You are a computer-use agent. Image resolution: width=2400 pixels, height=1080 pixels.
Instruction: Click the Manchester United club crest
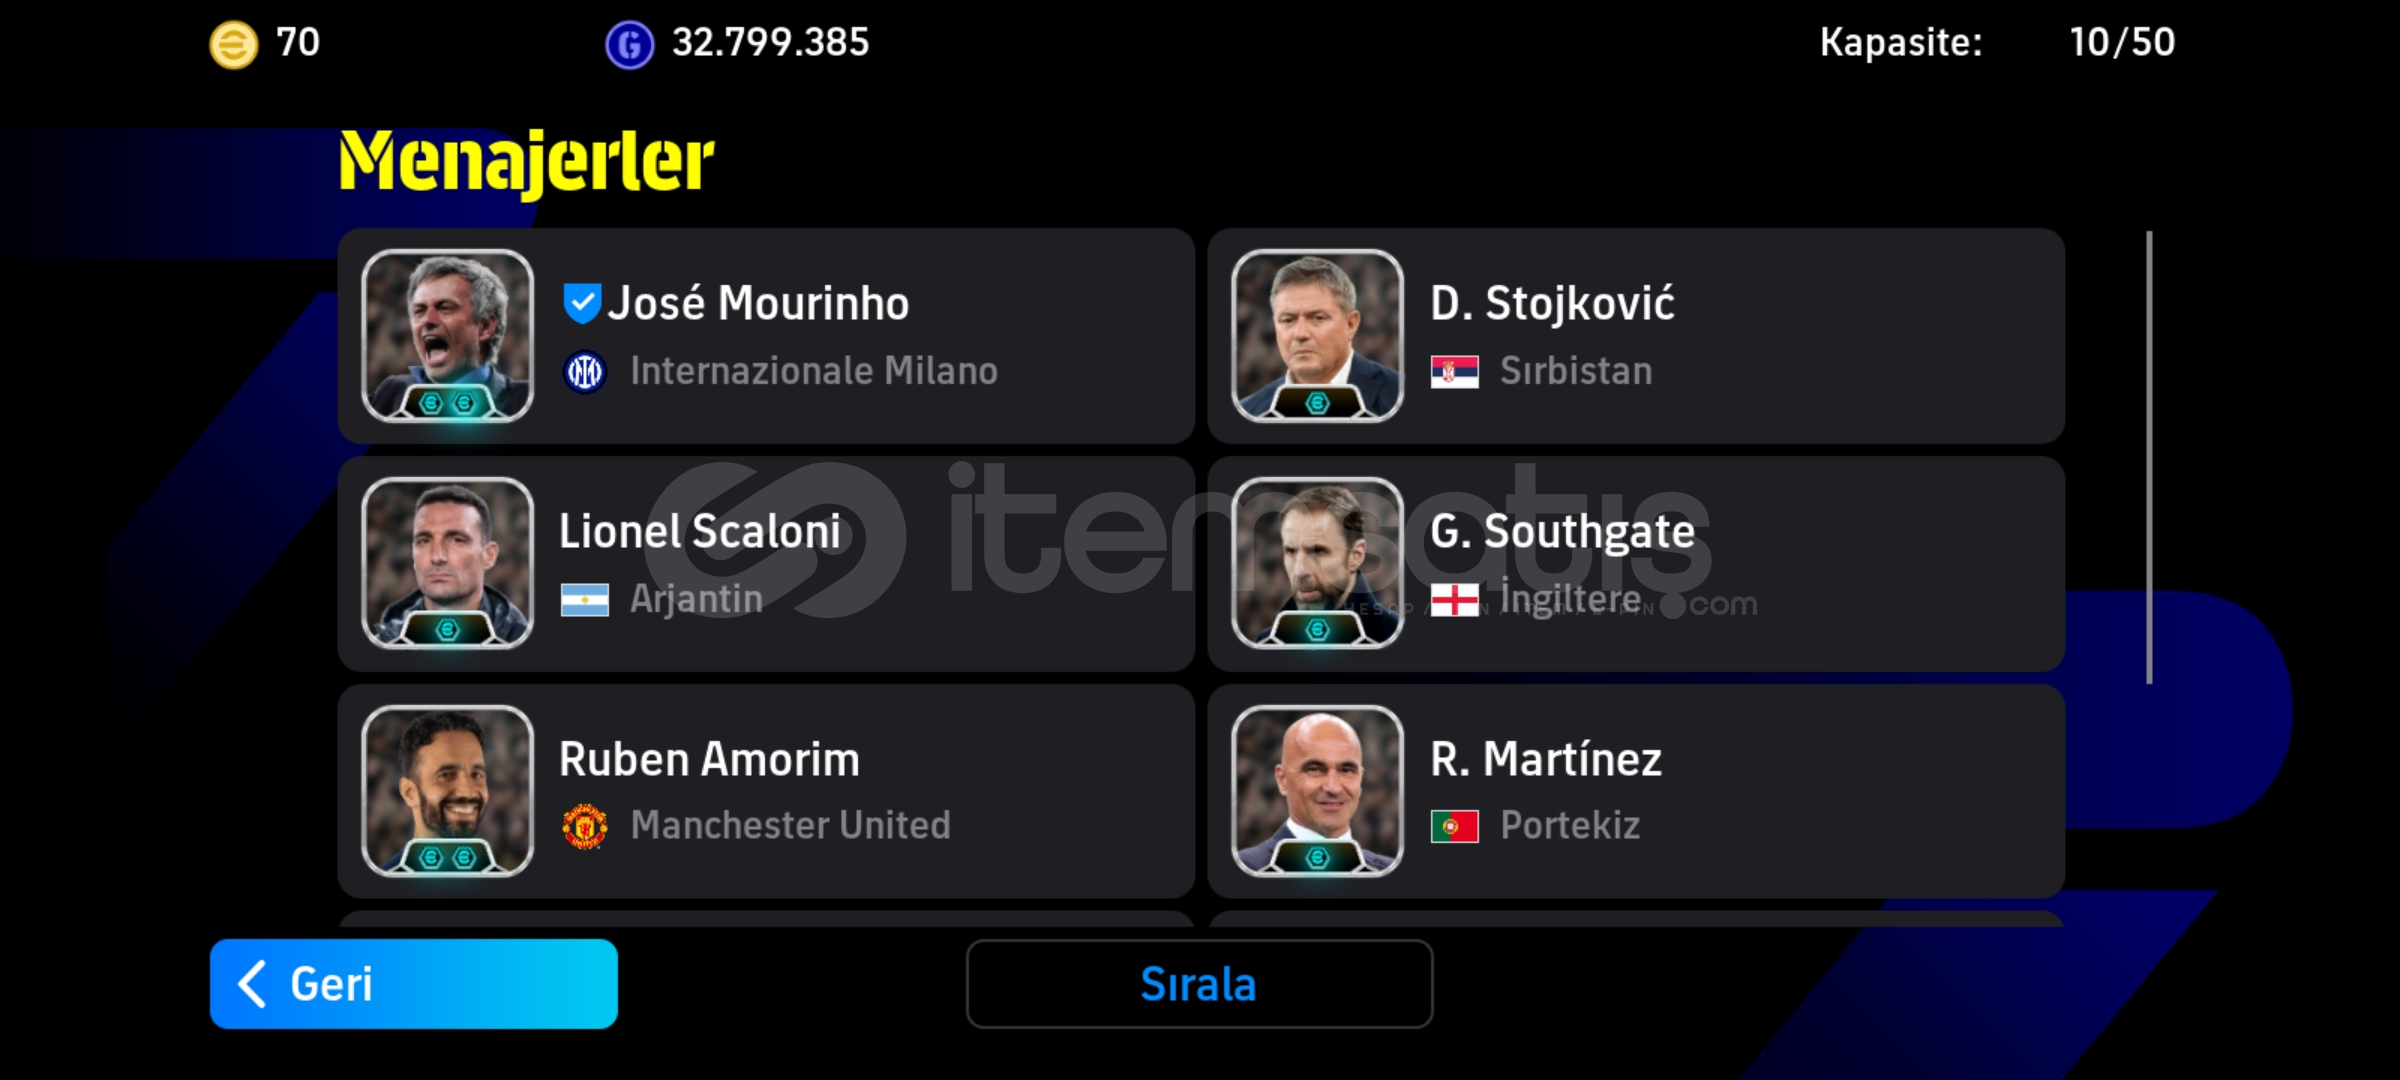click(585, 826)
